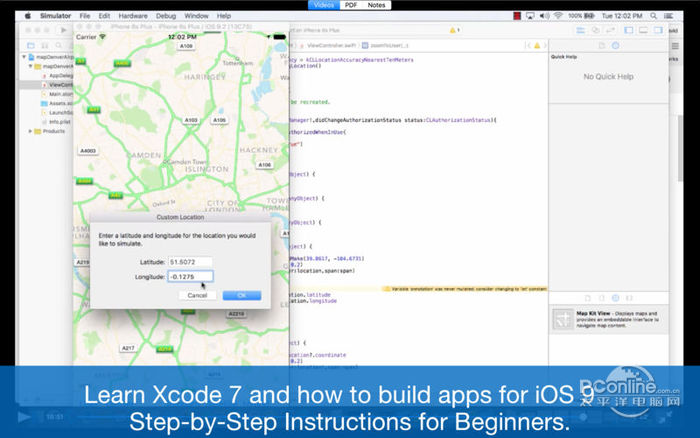The height and width of the screenshot is (438, 700).
Task: Open Notification Center in menu bar
Action: click(x=668, y=16)
